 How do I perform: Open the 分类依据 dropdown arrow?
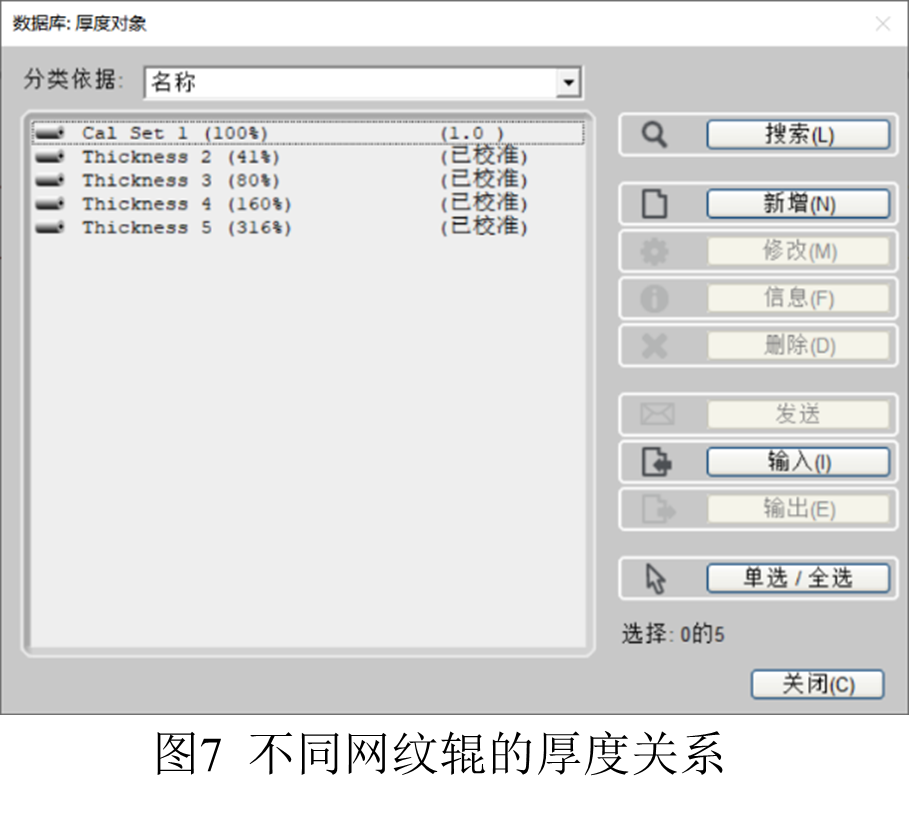click(568, 82)
